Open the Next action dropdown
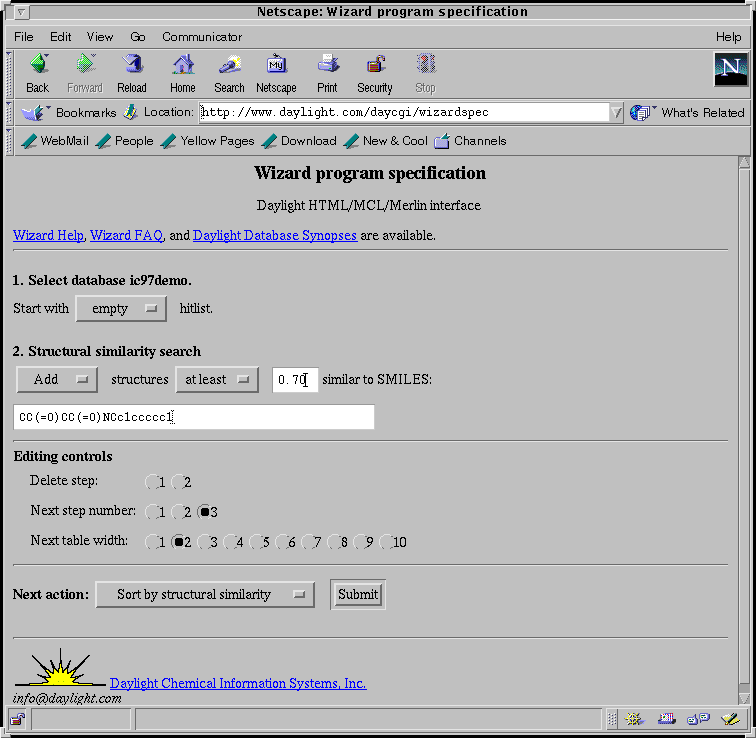Viewport: 756px width, 738px height. coord(205,595)
